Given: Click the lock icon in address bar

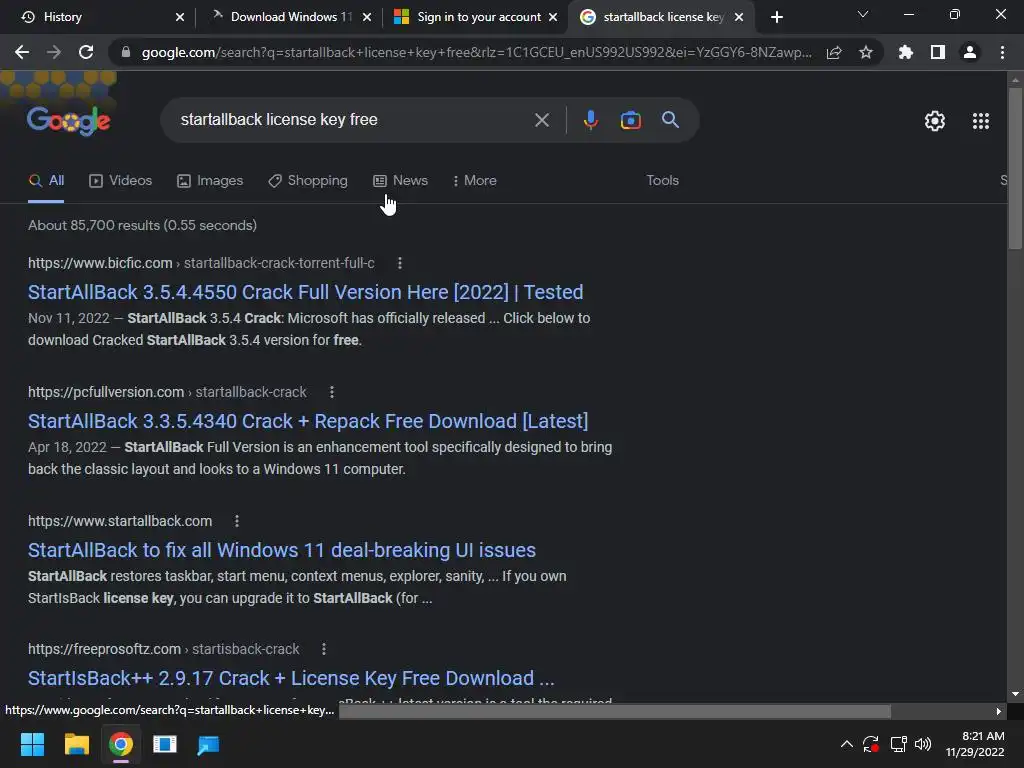Looking at the screenshot, I should (126, 52).
